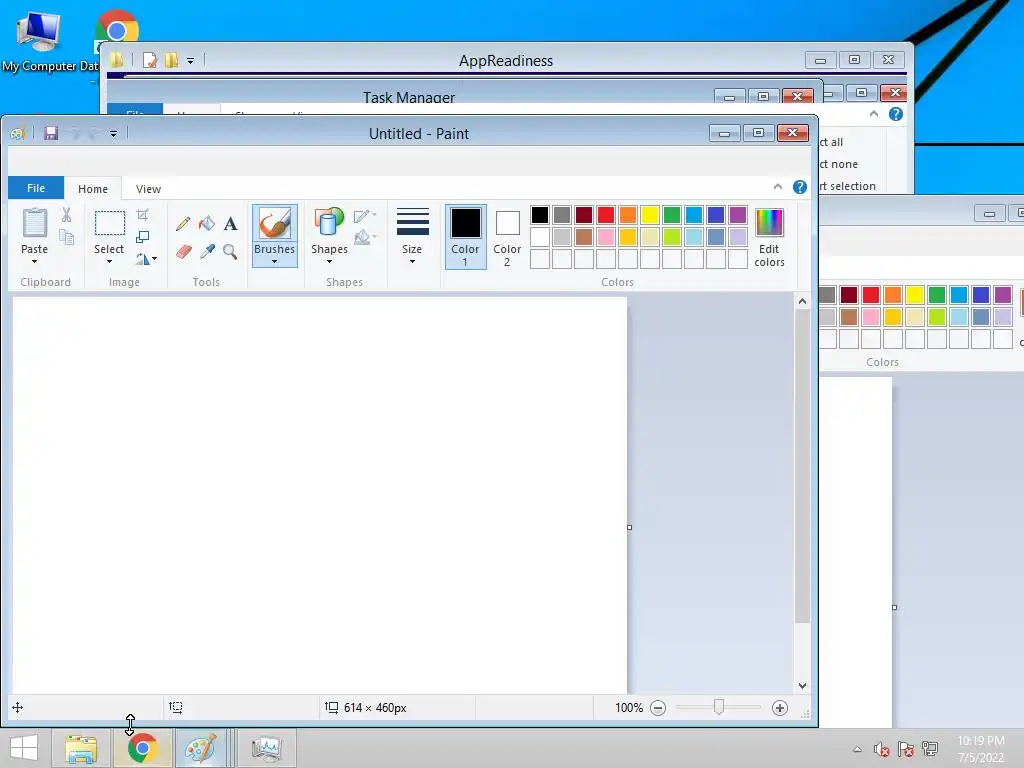Select the Magnifier tool
This screenshot has width=1024, height=768.
pos(230,251)
